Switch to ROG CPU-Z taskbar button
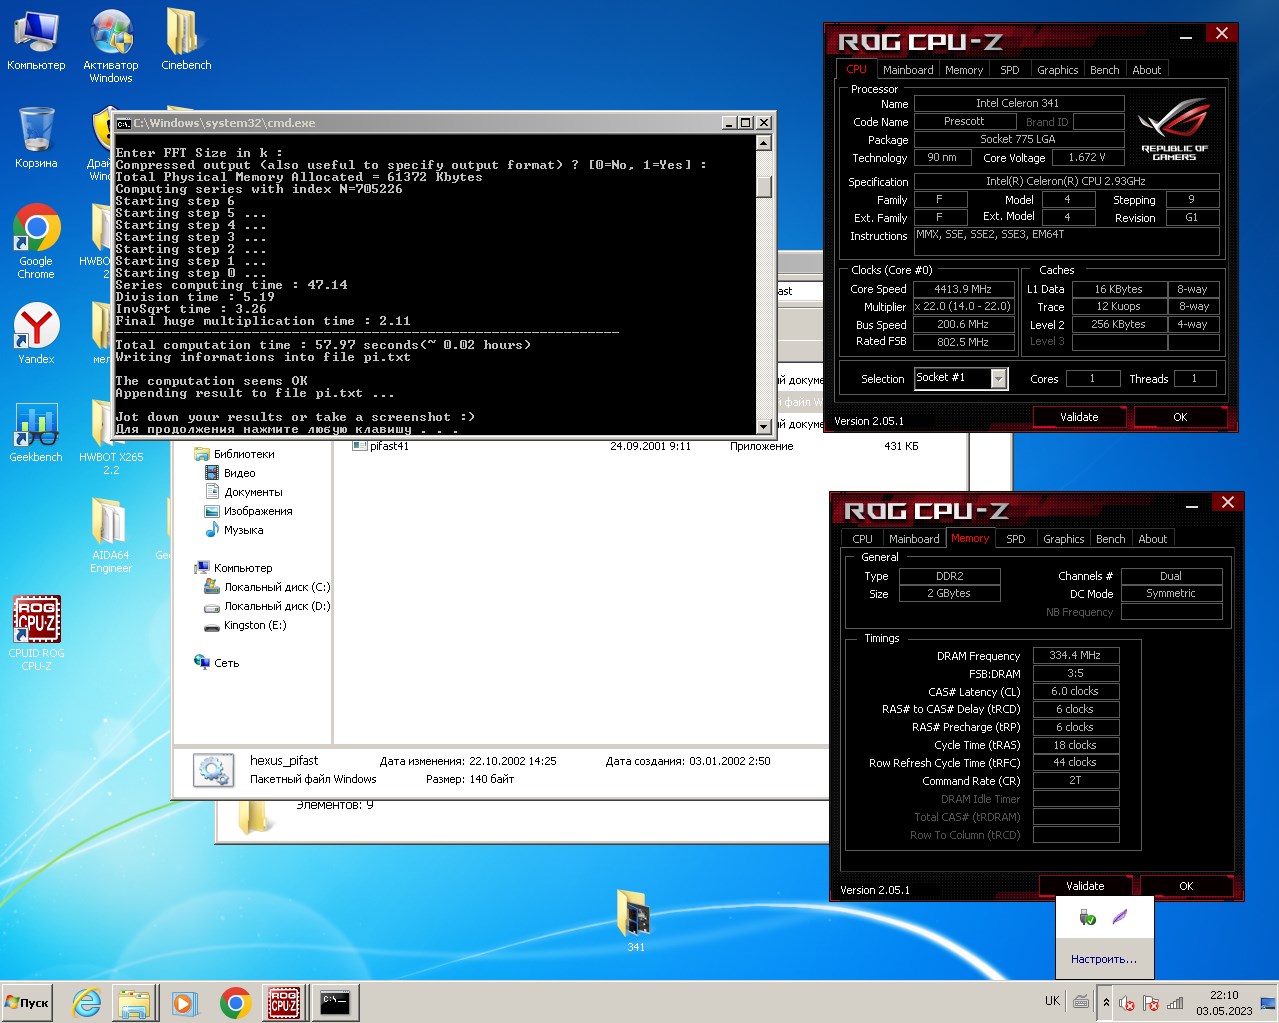 click(x=284, y=1002)
